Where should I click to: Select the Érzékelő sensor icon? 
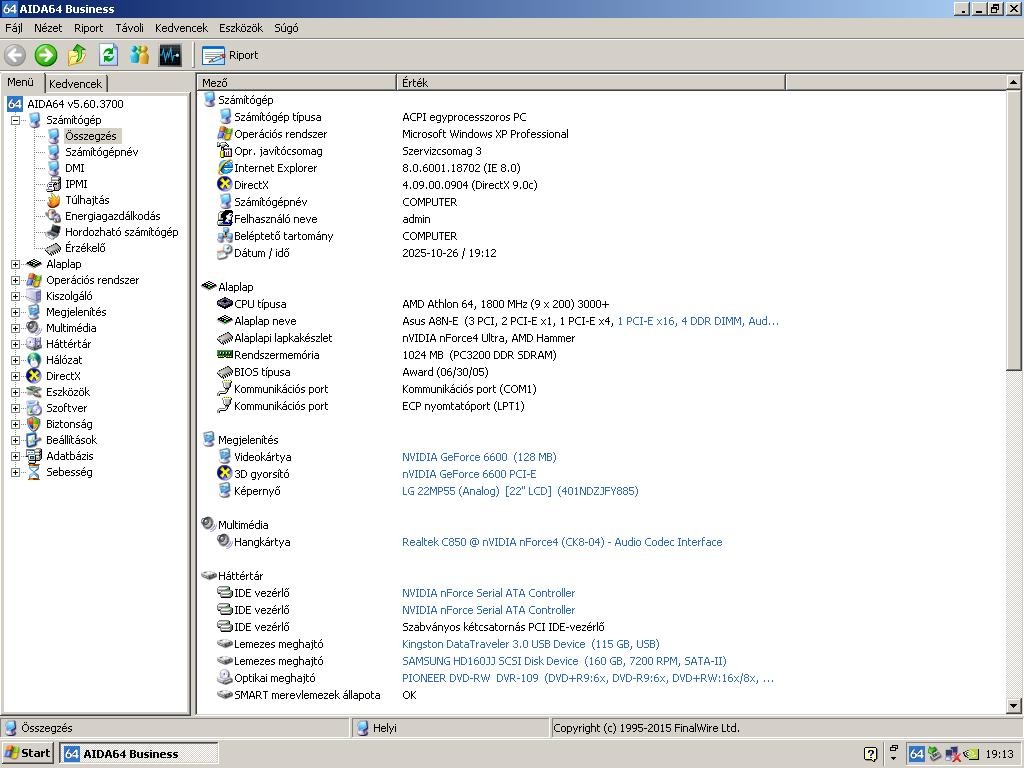coord(54,248)
